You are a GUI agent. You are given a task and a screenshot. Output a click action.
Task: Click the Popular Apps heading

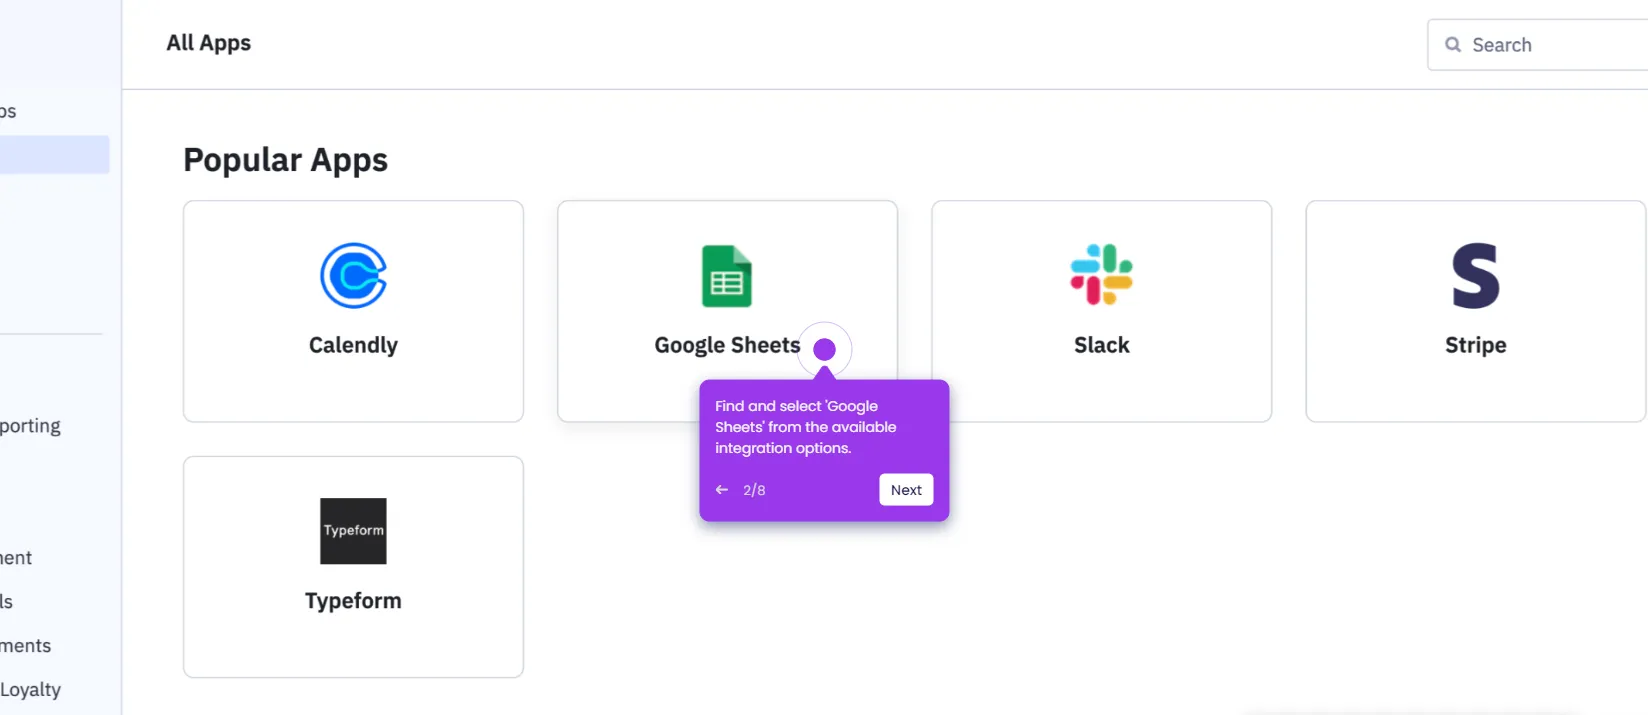coord(285,160)
